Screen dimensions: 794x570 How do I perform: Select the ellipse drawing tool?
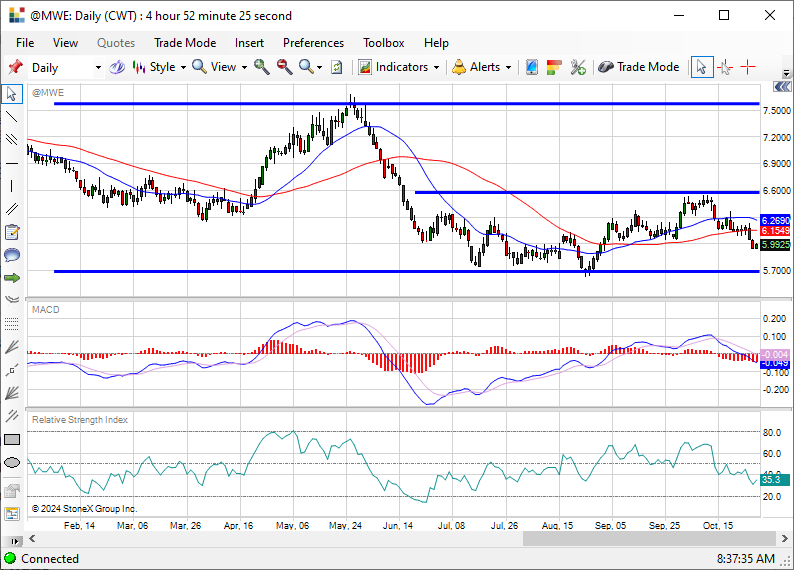tap(12, 462)
